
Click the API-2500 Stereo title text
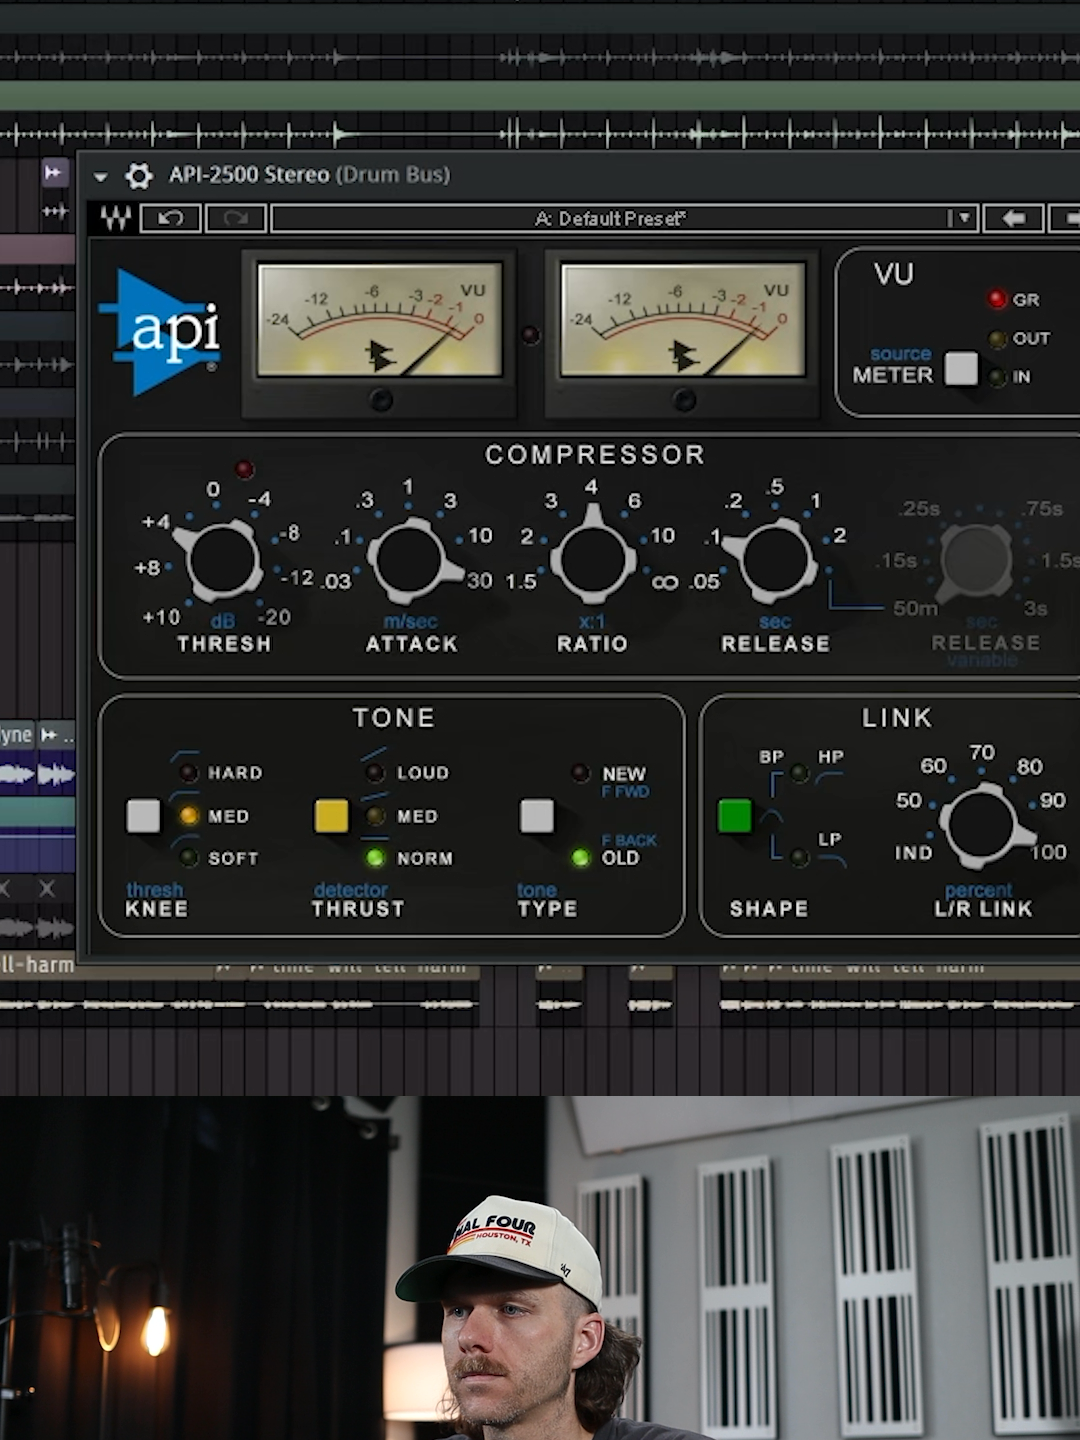coord(249,175)
